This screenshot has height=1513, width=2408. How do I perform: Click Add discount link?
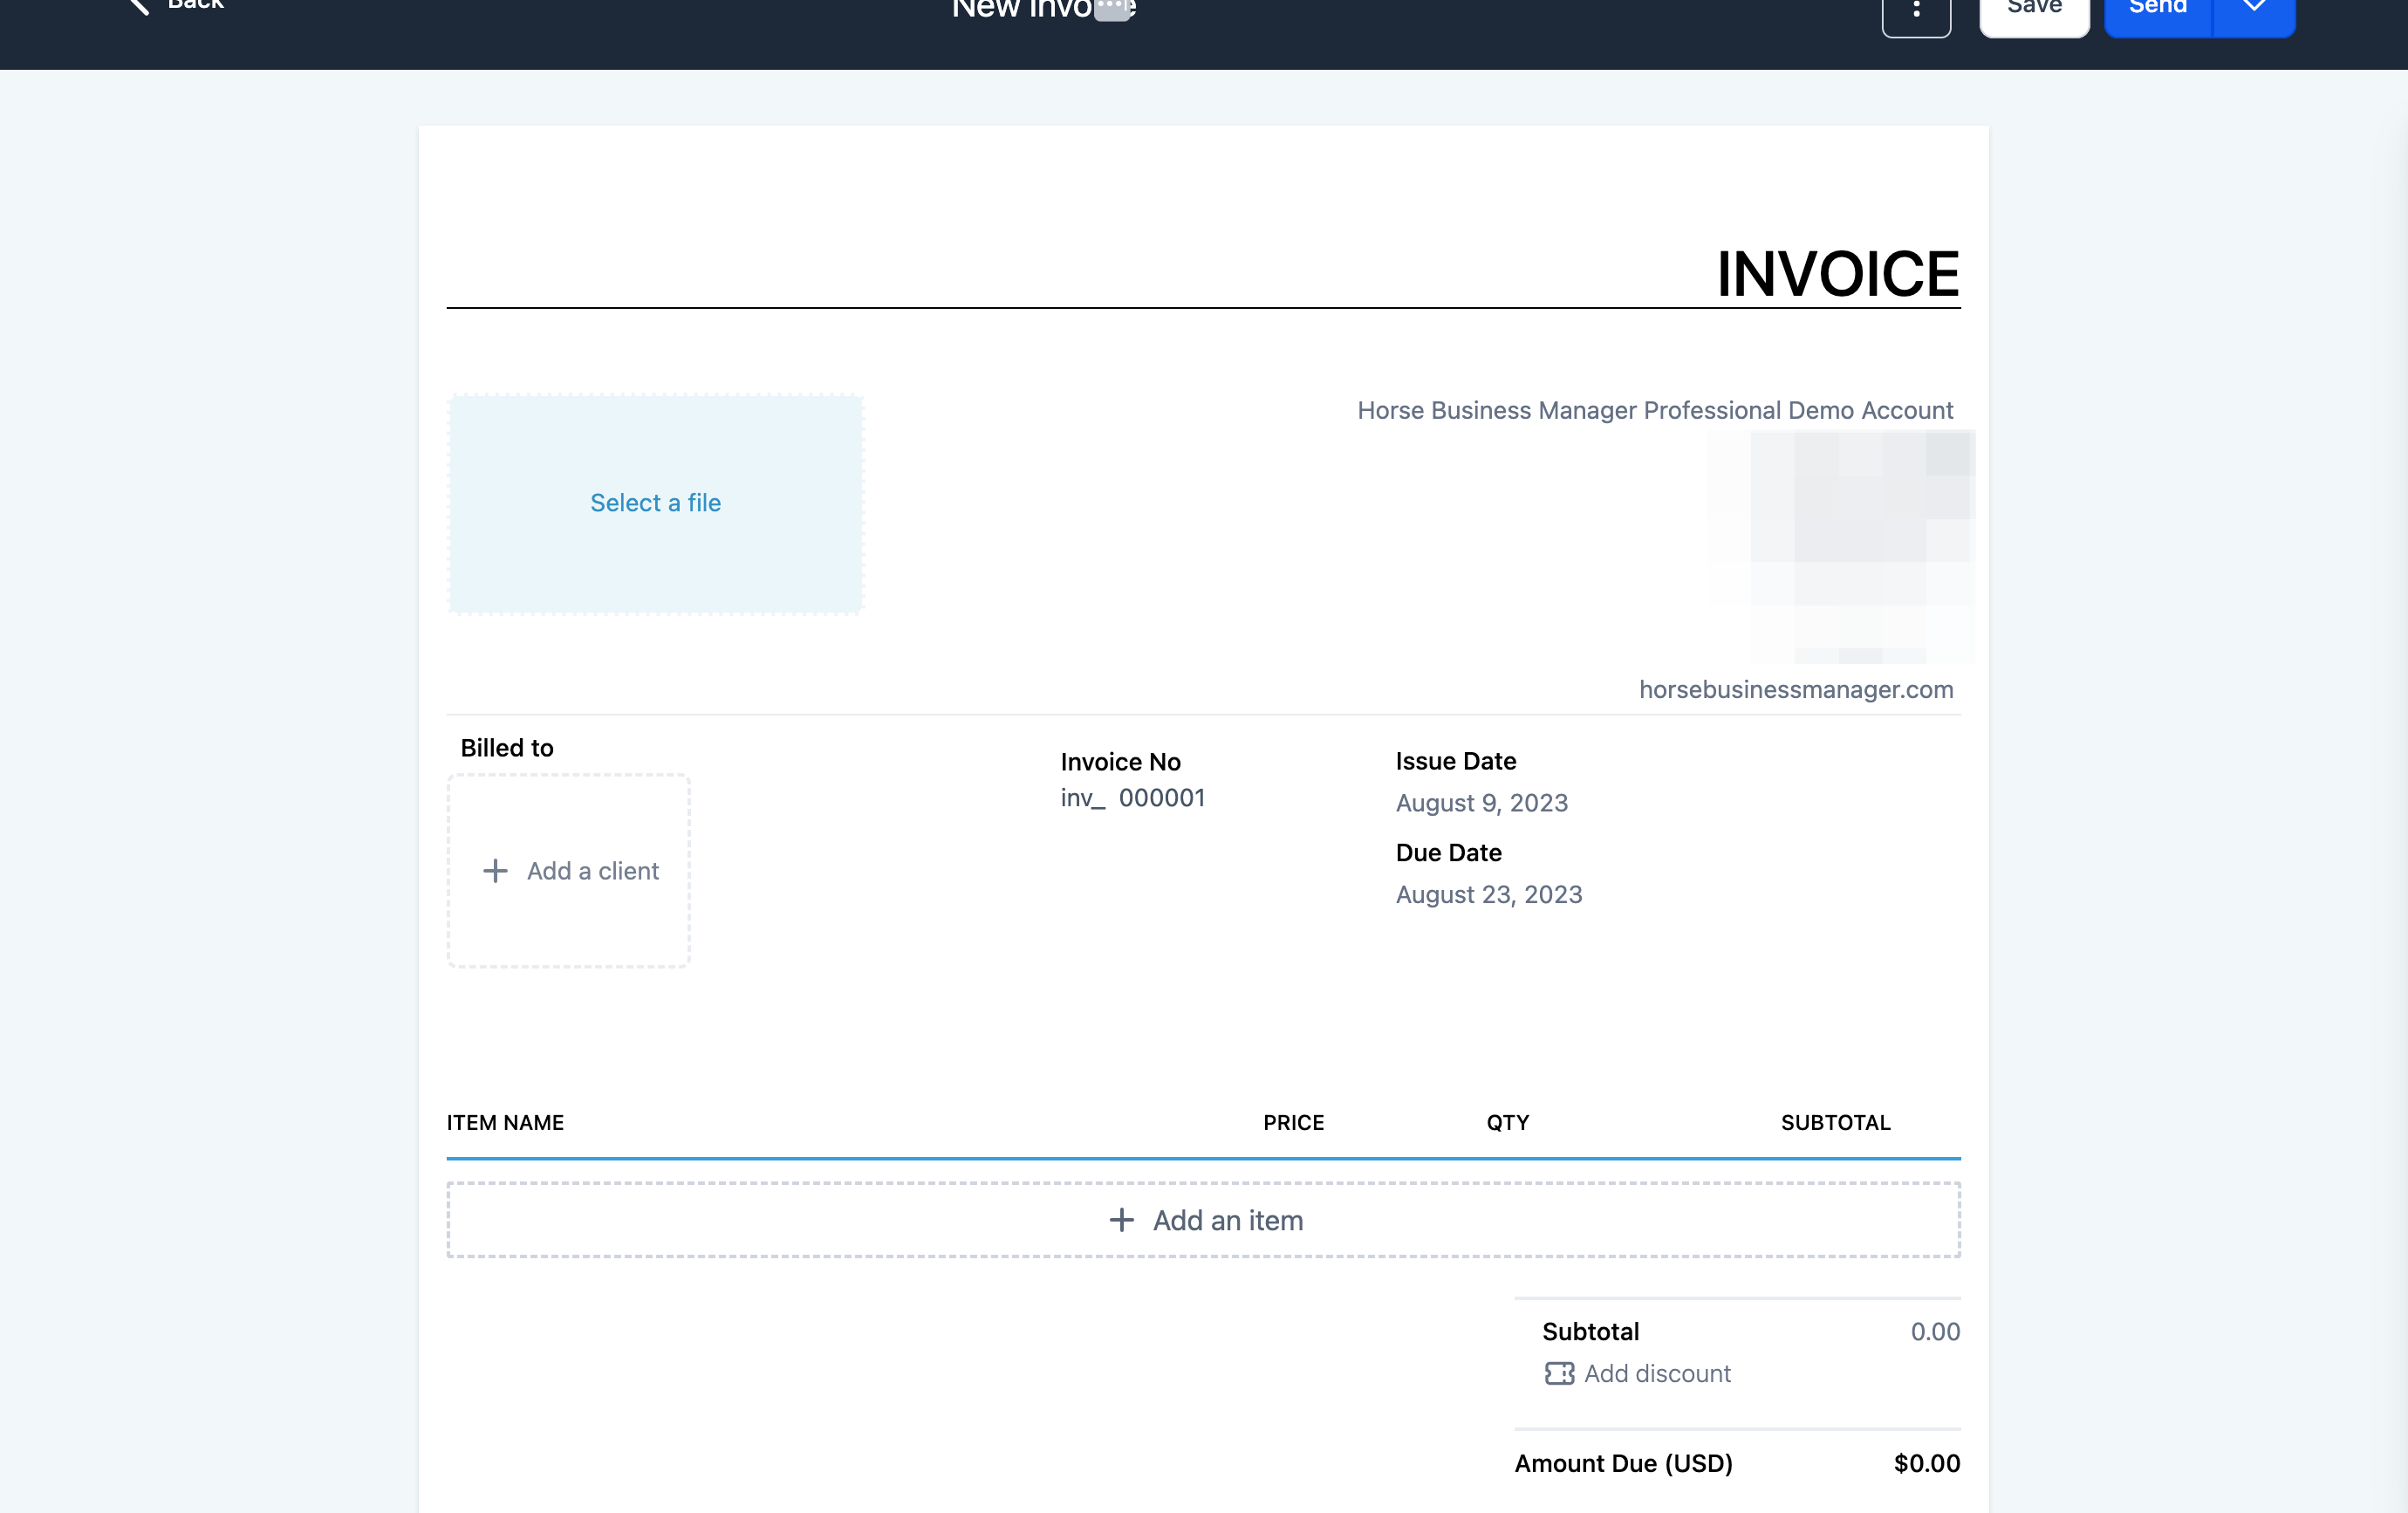click(1657, 1373)
